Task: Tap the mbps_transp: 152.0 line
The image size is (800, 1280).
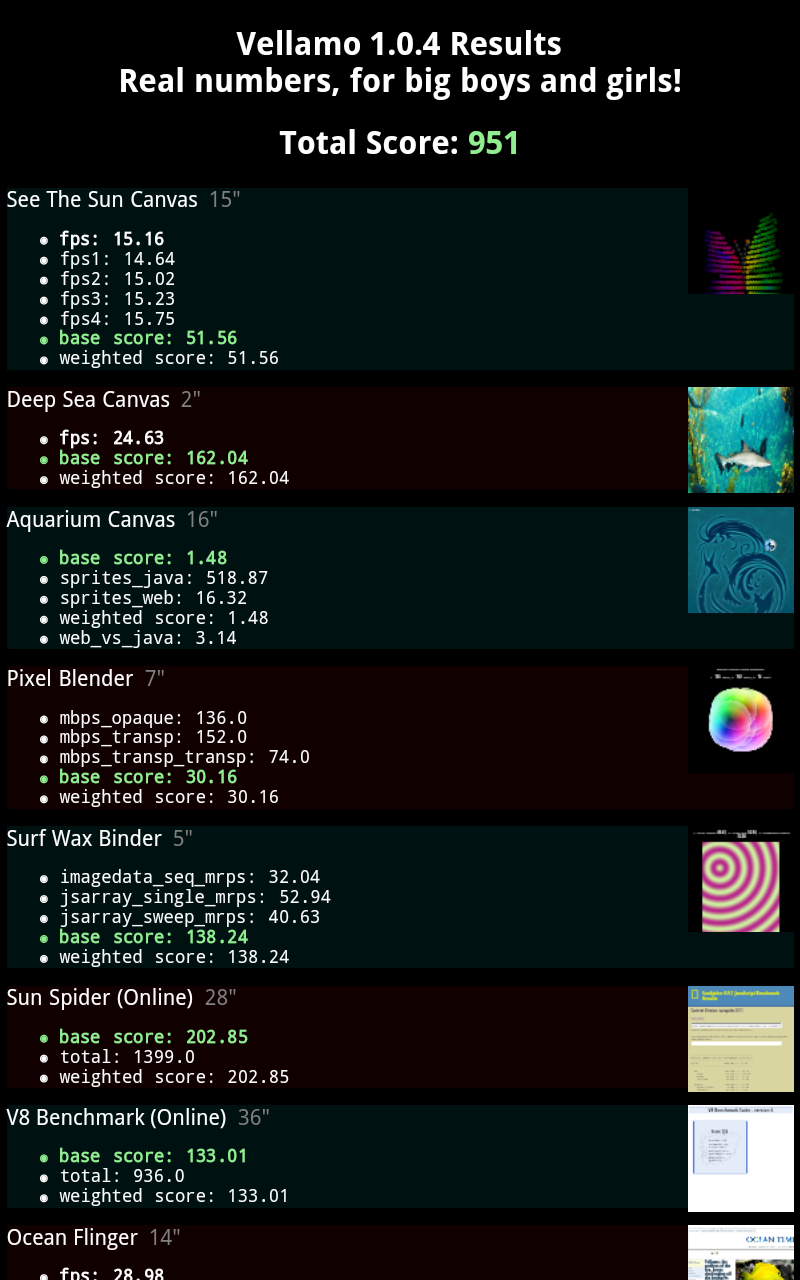Action: point(153,737)
